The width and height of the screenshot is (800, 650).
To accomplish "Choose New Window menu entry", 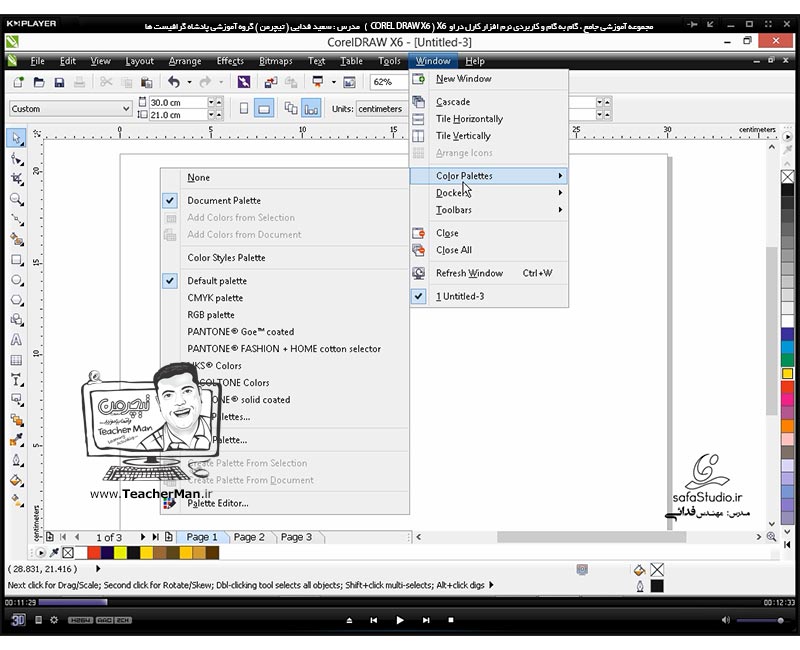I will point(464,79).
